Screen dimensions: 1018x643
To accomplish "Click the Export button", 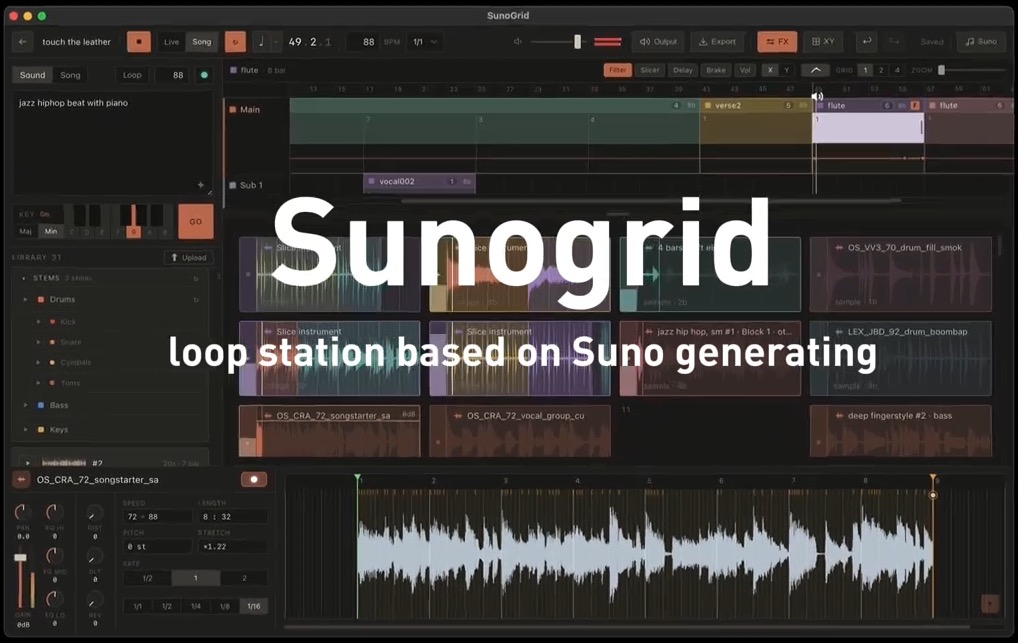I will click(x=717, y=42).
